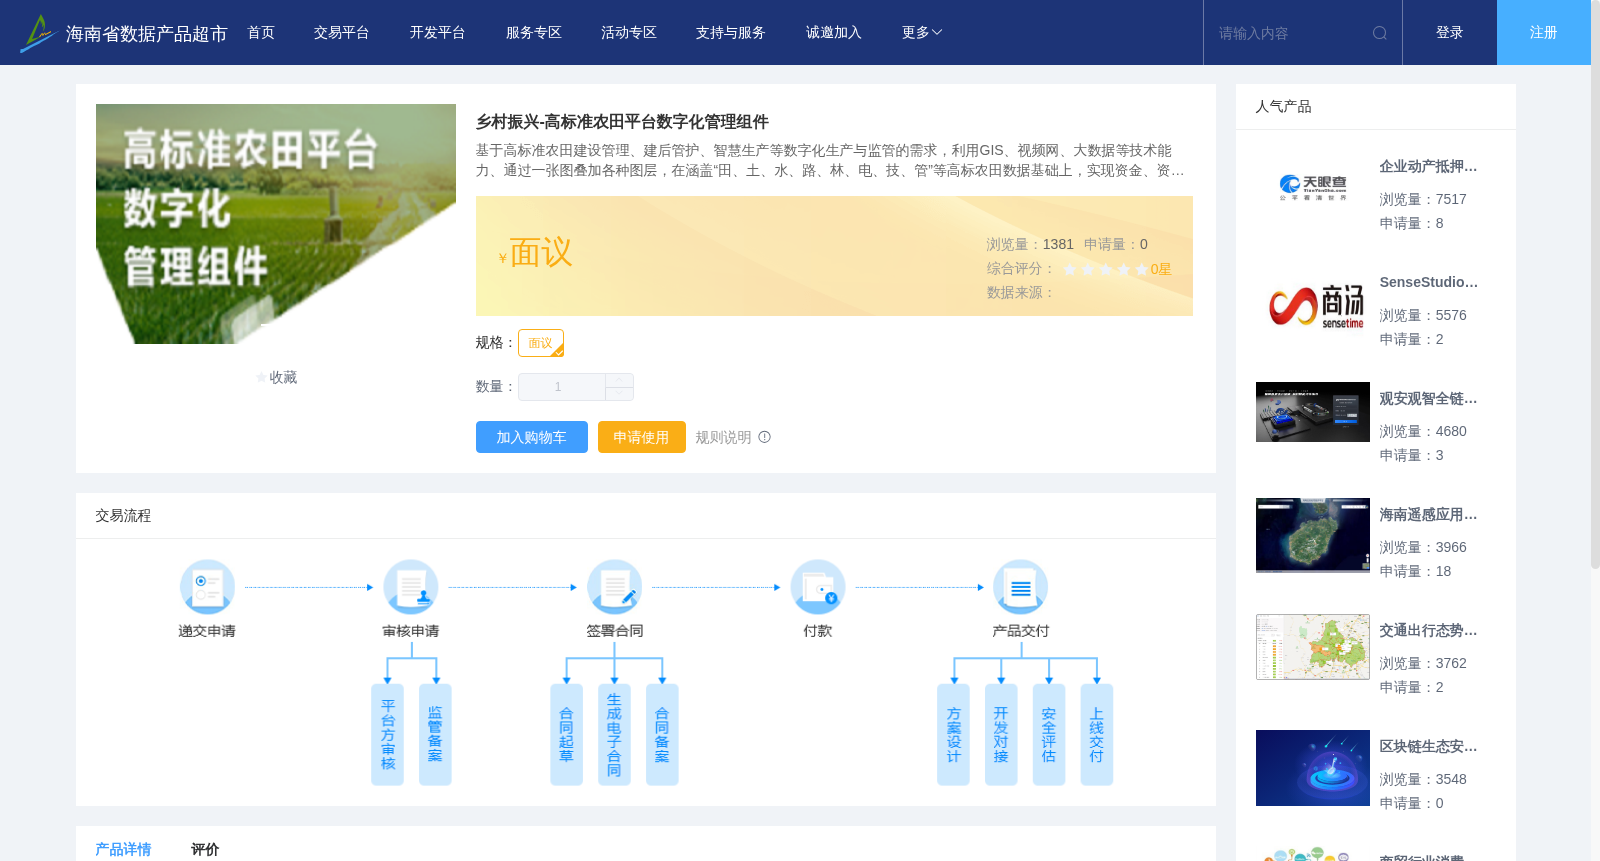The height and width of the screenshot is (861, 1600).
Task: Go to 首页 in the navigation bar
Action: click(x=261, y=33)
